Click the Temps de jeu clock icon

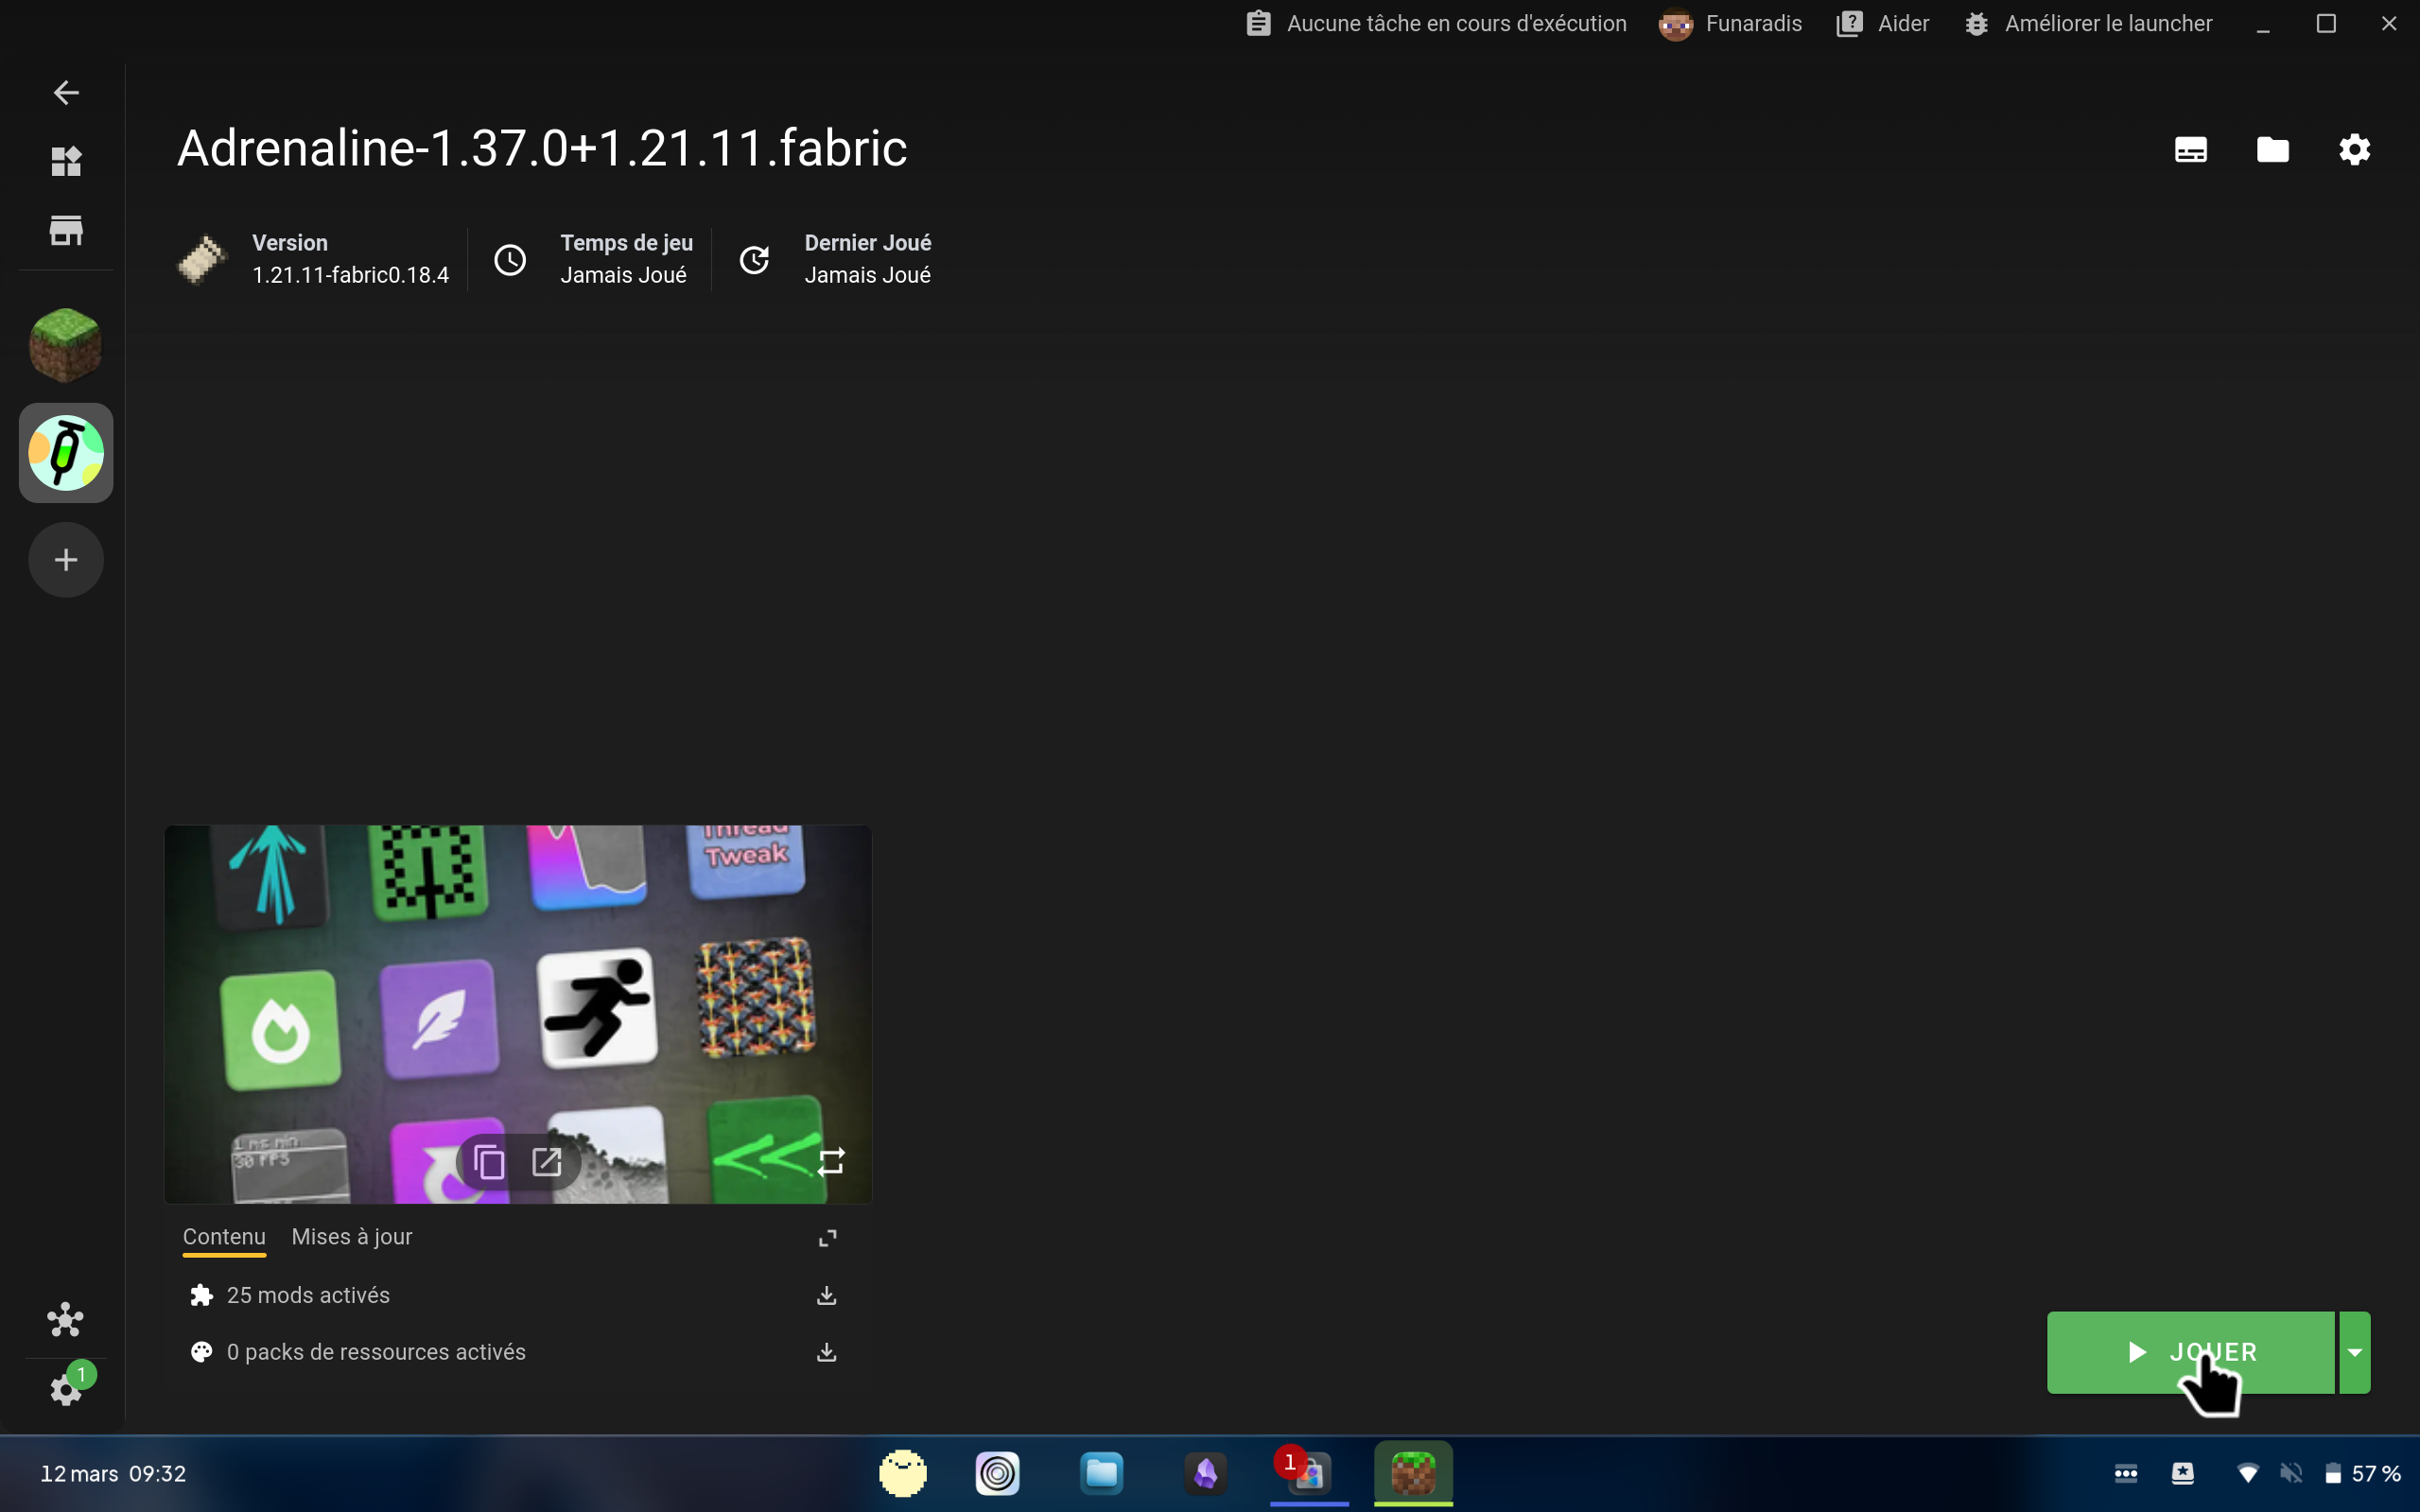click(510, 260)
